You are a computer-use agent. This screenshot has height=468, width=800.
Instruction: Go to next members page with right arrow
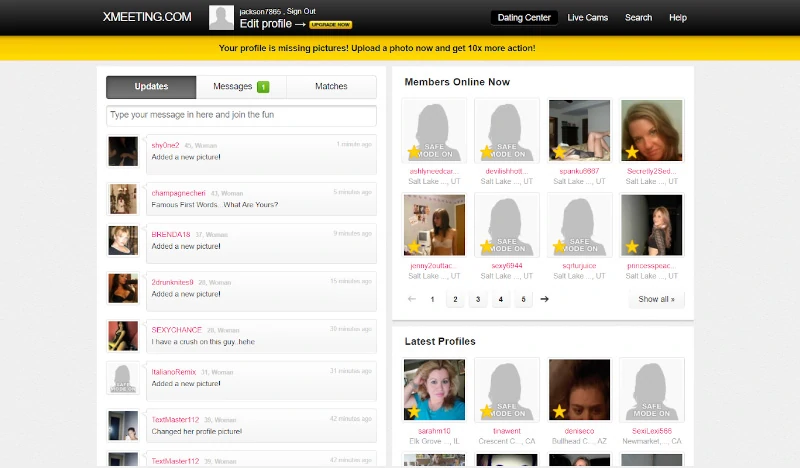click(544, 299)
